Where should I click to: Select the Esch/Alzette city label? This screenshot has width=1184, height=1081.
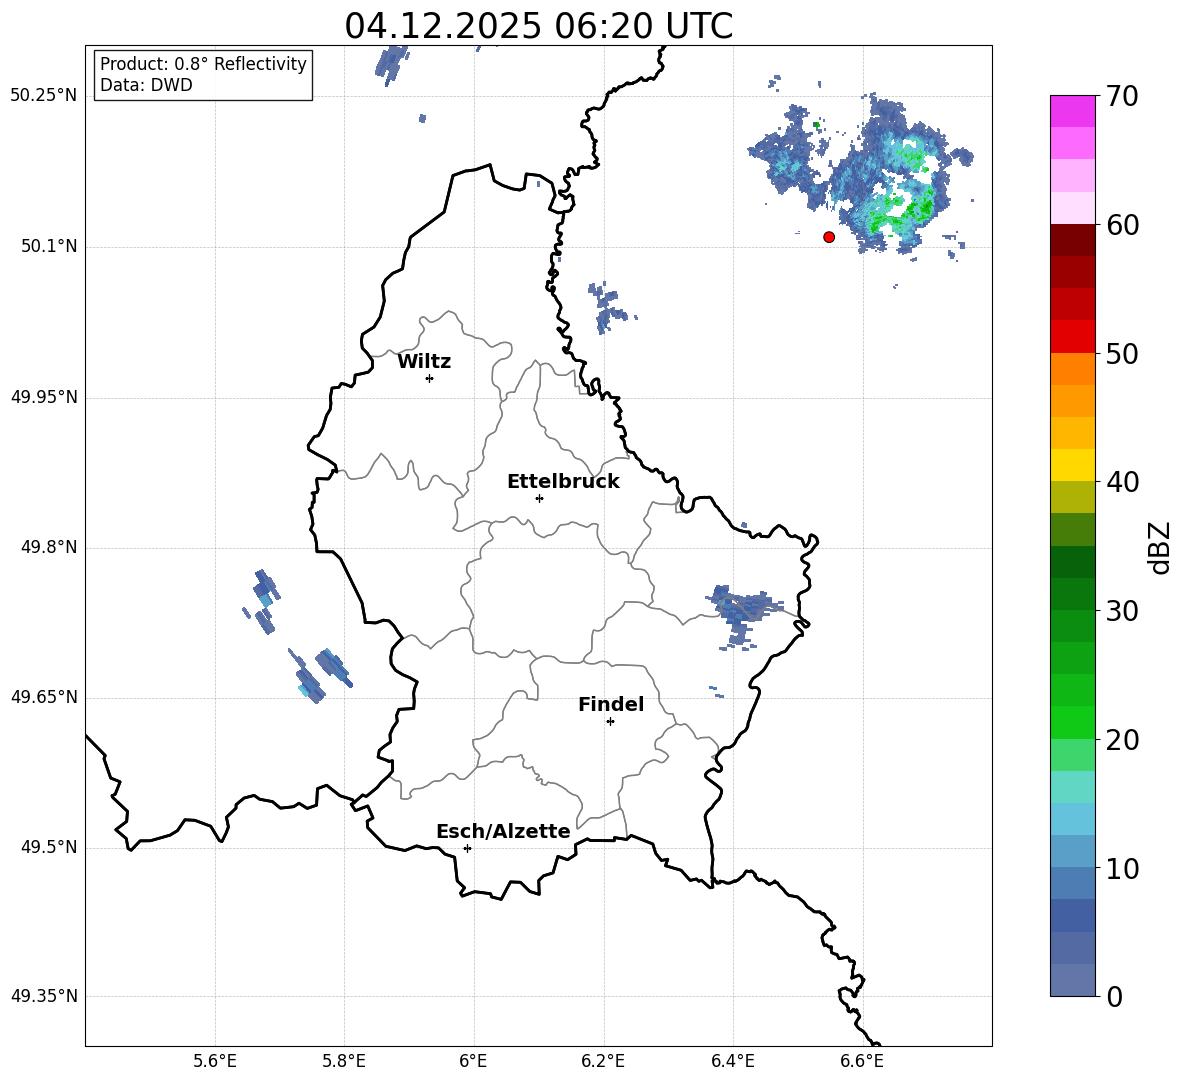click(x=503, y=831)
